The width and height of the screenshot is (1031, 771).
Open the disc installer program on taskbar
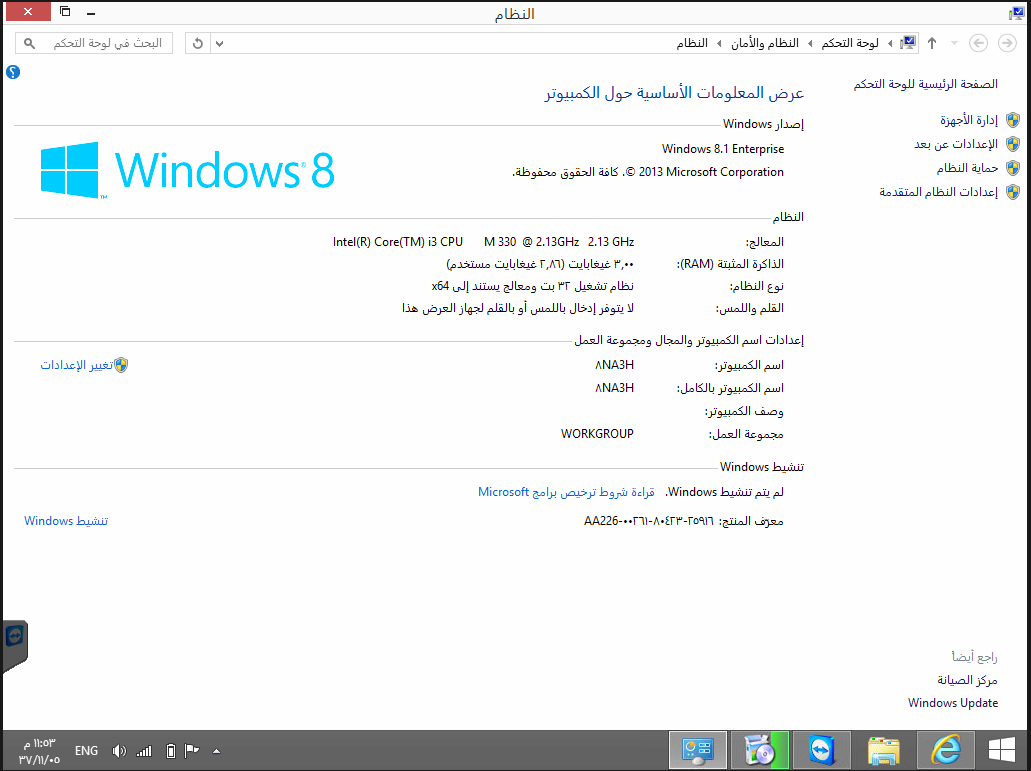760,750
